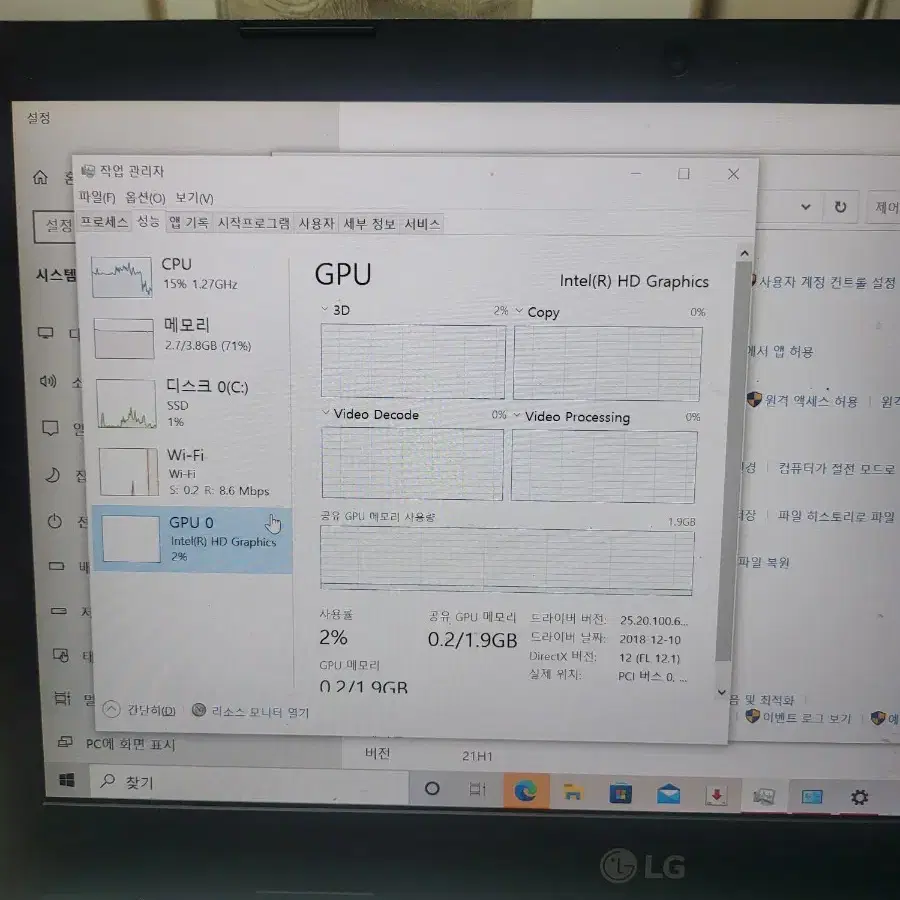The image size is (900, 900).
Task: Click the focus assist moon icon in Settings
Action: pos(52,475)
